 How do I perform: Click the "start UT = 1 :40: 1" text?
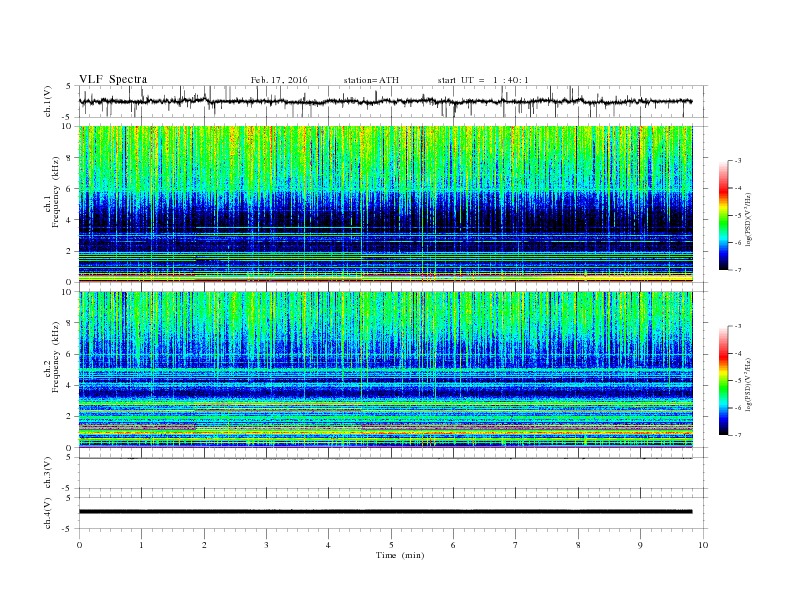pyautogui.click(x=483, y=80)
